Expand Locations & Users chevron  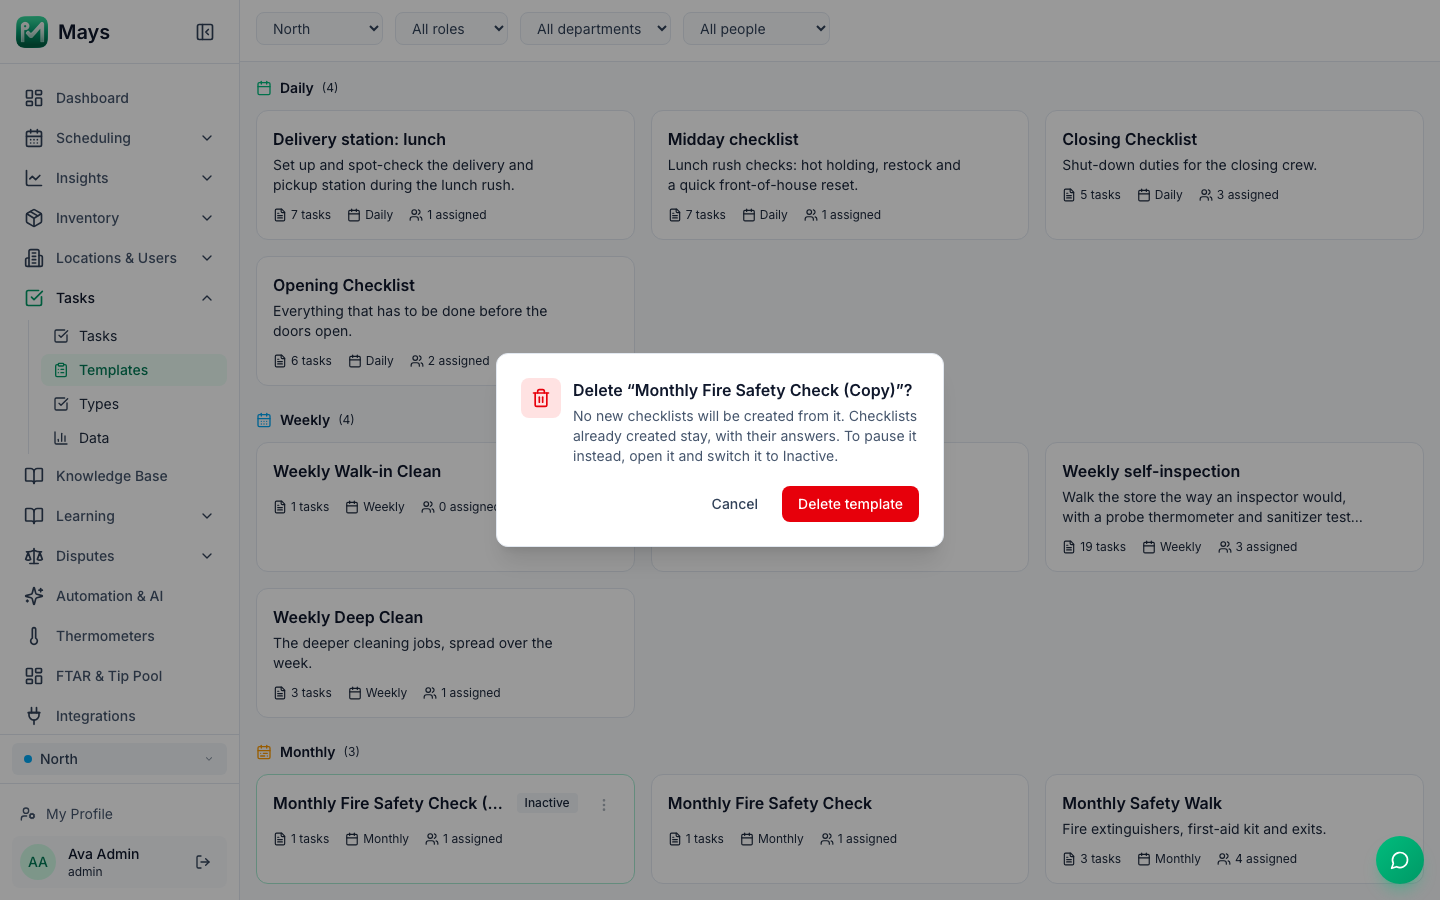(x=207, y=258)
